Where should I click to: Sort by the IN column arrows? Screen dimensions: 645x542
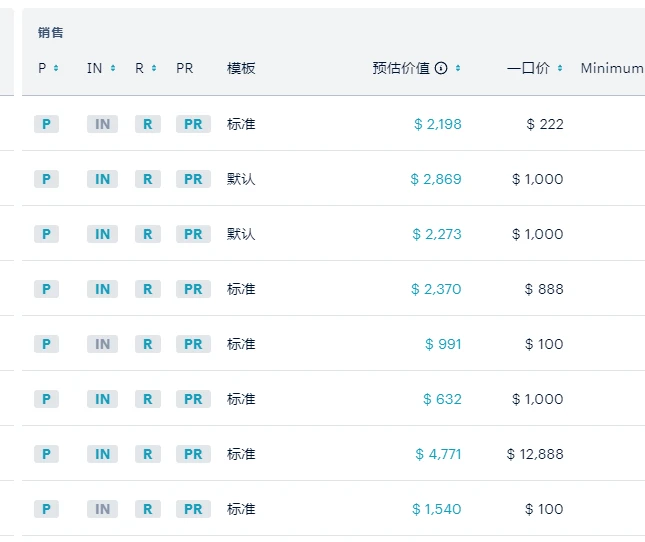(113, 68)
